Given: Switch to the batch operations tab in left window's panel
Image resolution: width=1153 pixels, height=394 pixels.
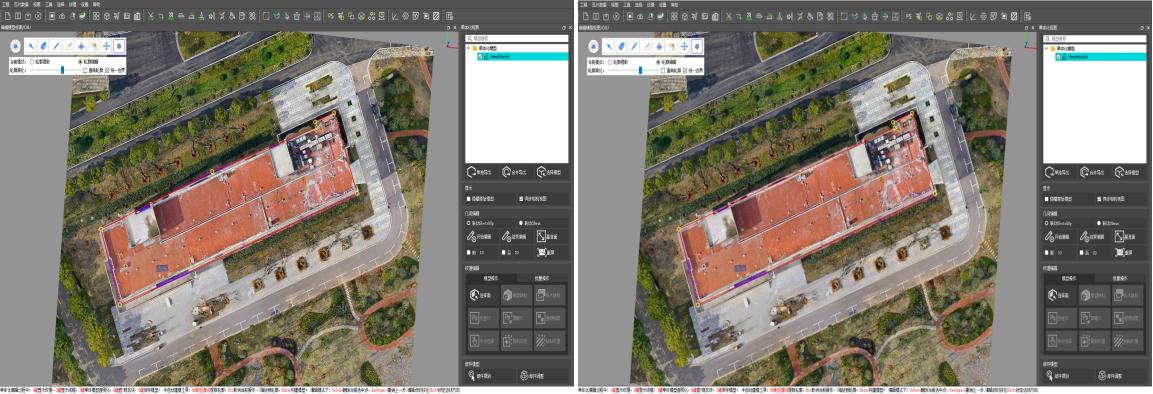Looking at the screenshot, I should pos(542,279).
